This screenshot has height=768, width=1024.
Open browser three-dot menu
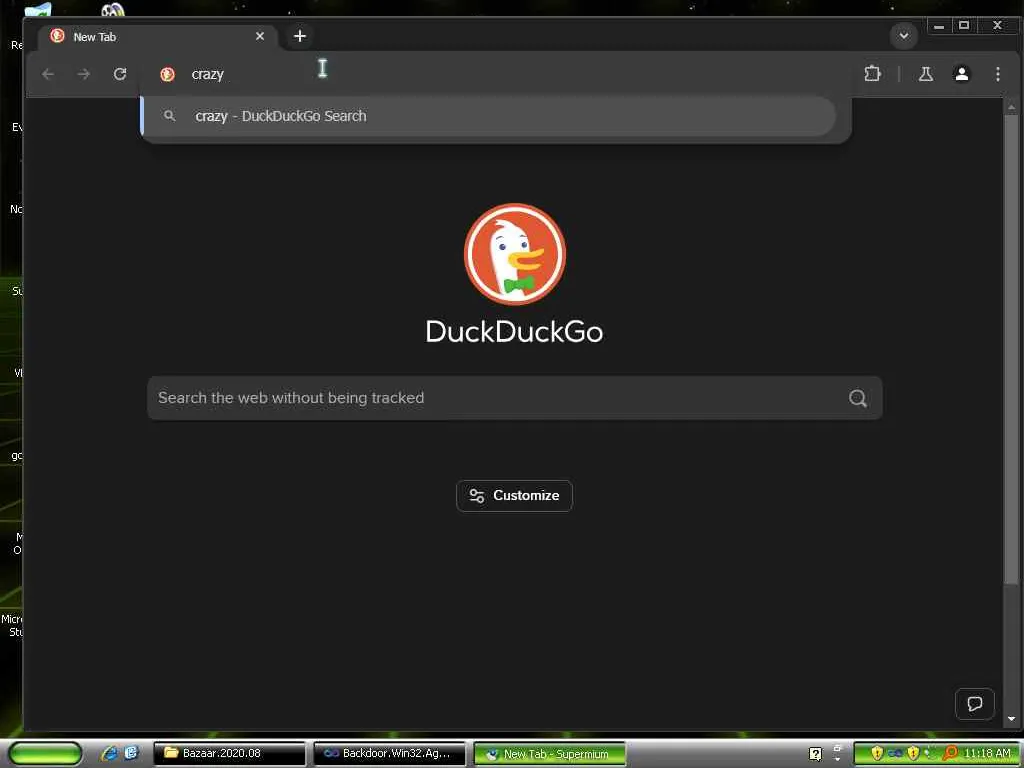(x=997, y=74)
